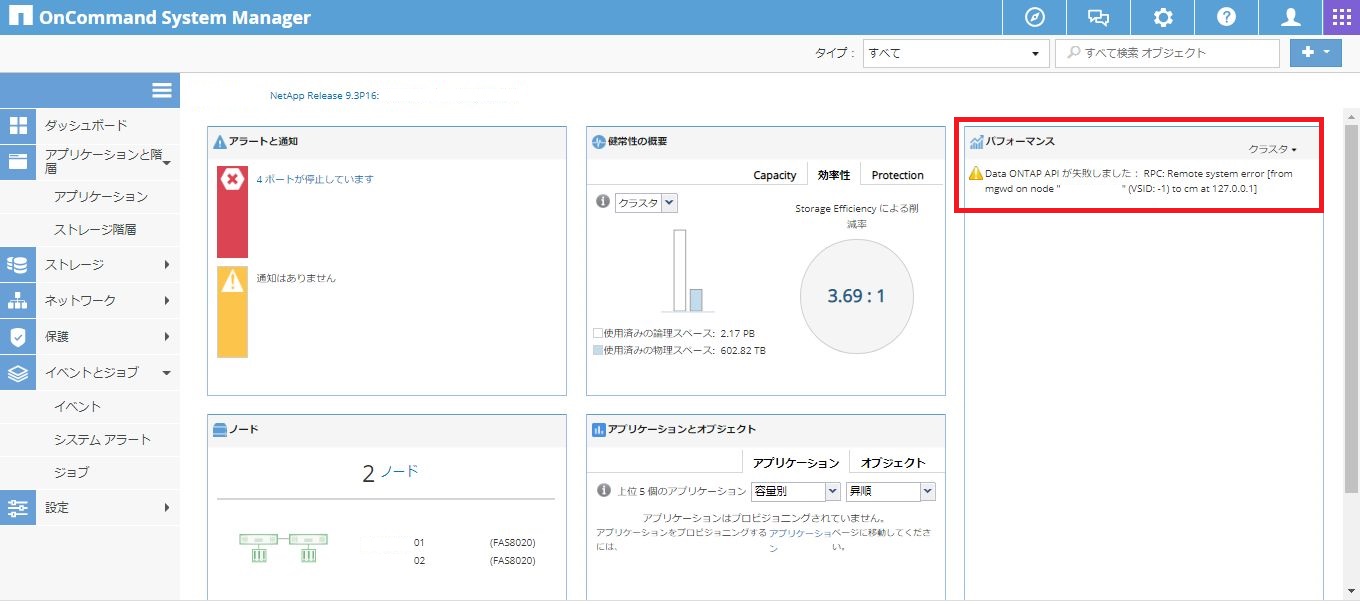
Task: Open the chat feedback icon in header
Action: coord(1099,18)
